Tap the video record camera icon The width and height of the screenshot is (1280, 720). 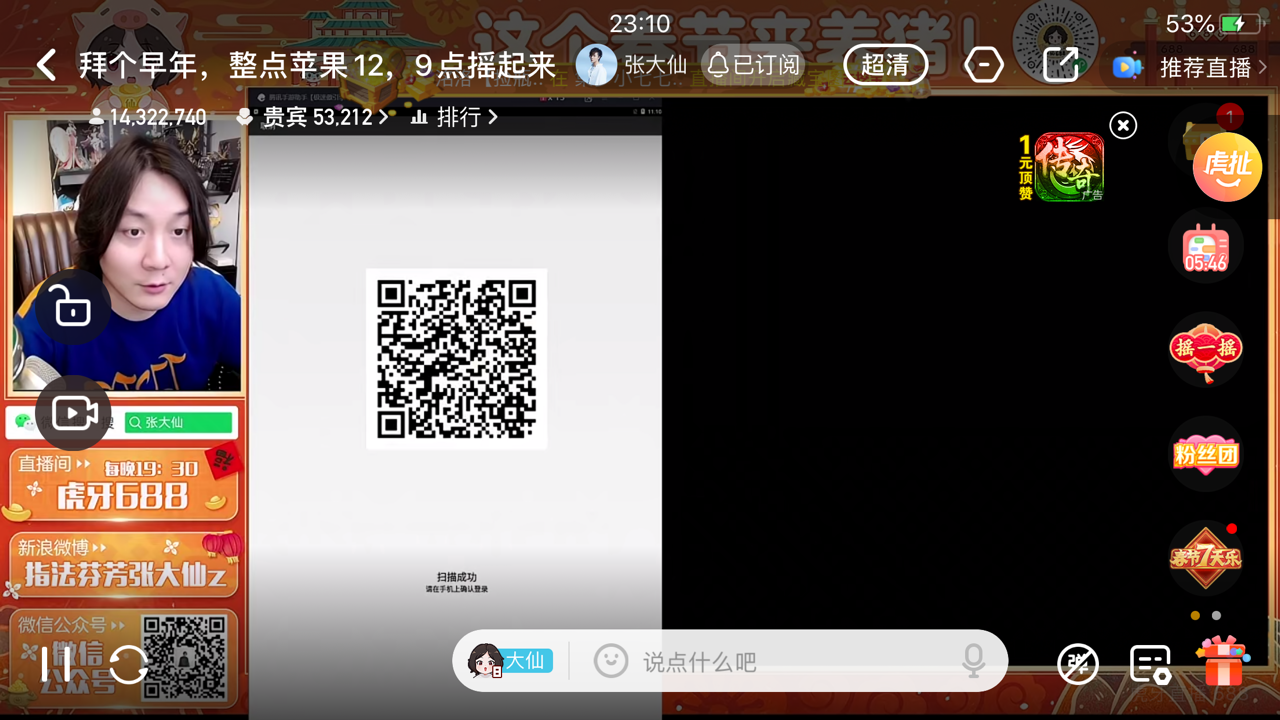point(73,413)
